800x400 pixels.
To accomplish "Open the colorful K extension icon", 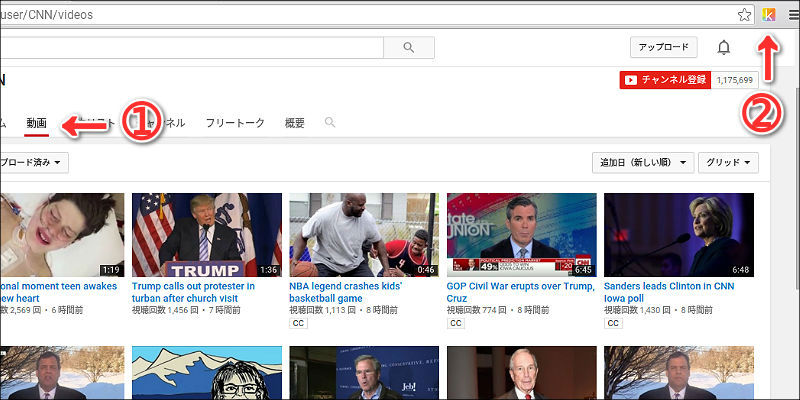I will tap(769, 14).
